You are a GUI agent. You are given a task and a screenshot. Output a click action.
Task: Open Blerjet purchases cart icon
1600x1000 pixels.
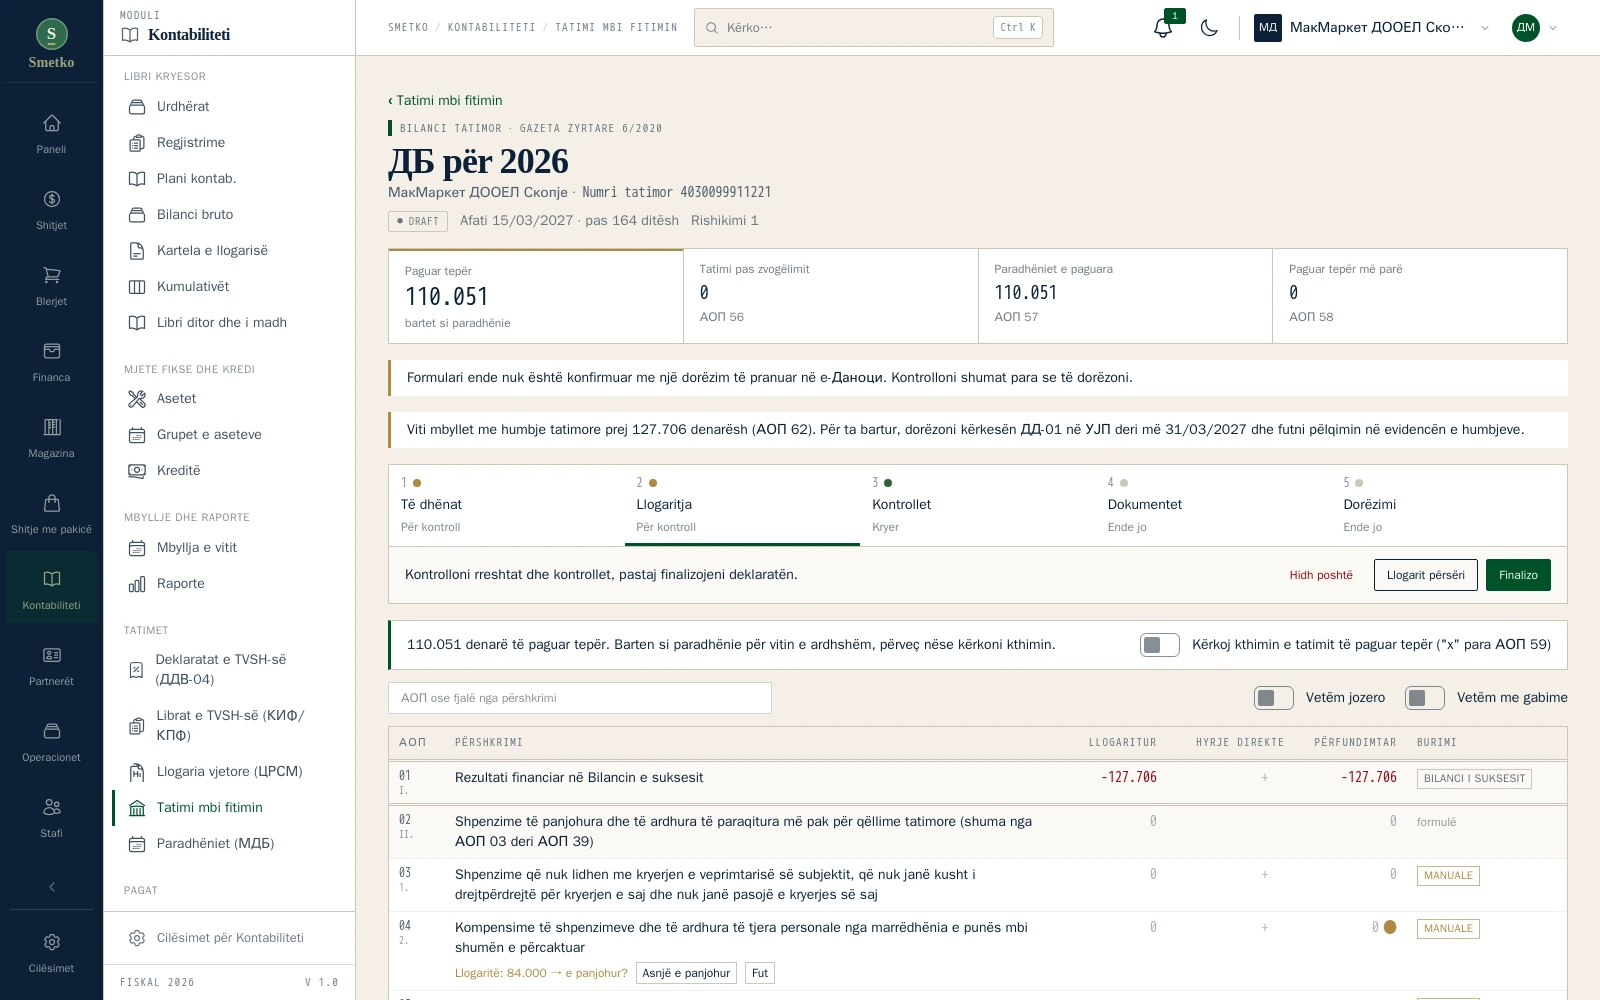click(x=51, y=286)
